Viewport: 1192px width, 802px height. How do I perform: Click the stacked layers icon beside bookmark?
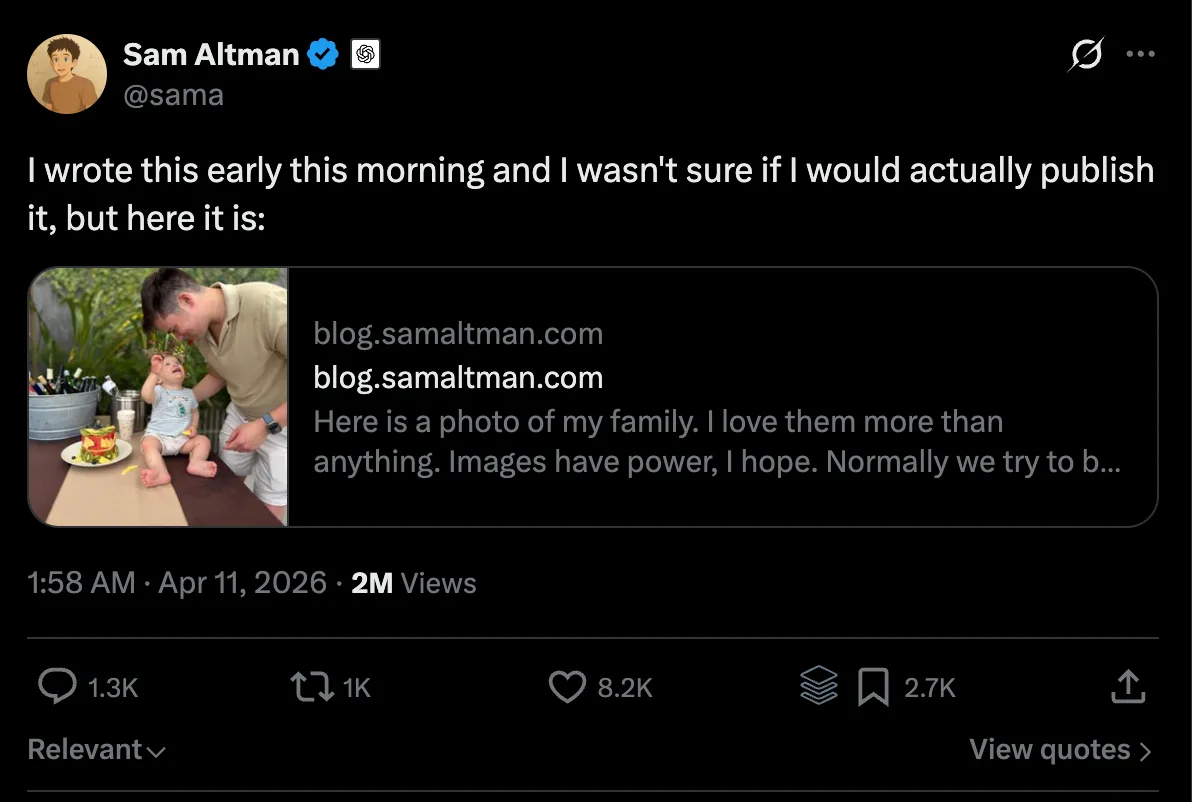click(819, 686)
